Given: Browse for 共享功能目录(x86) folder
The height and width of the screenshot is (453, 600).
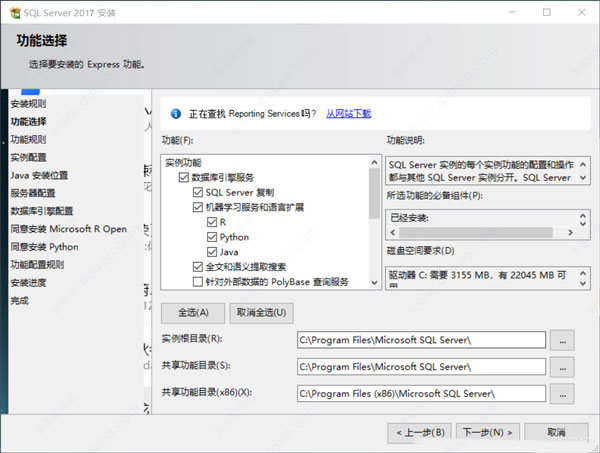Looking at the screenshot, I should point(562,393).
